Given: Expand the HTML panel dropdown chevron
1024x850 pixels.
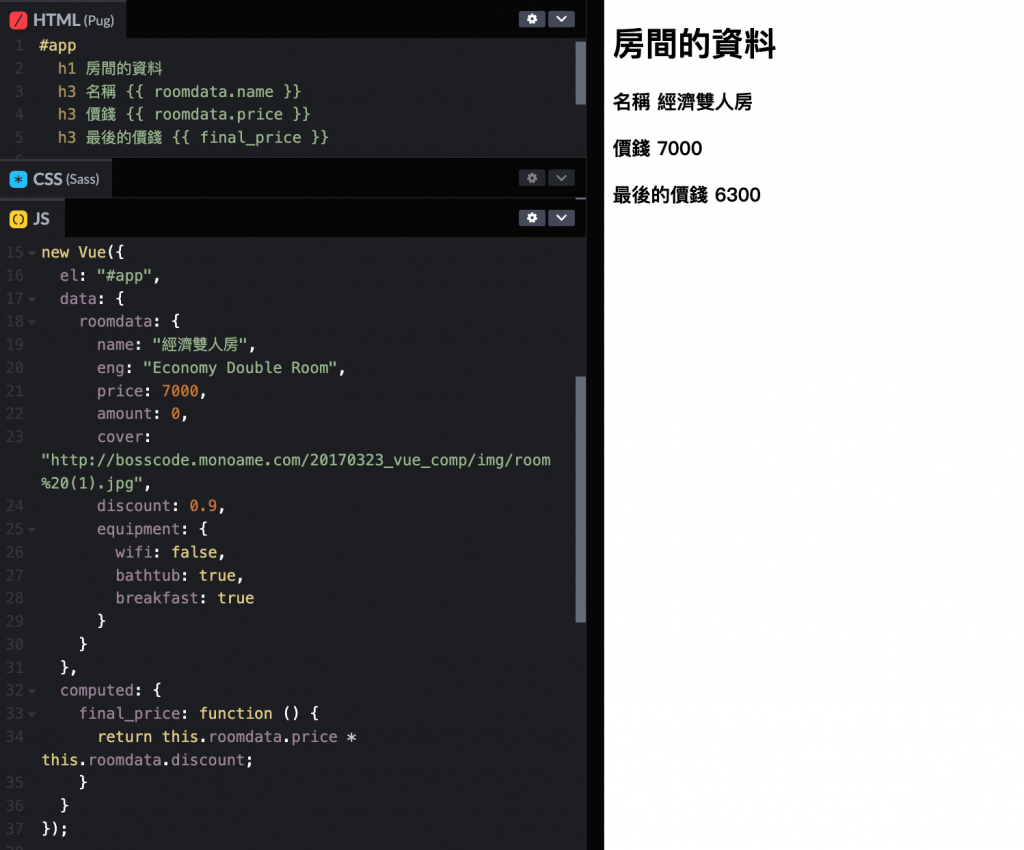Looking at the screenshot, I should [x=561, y=19].
